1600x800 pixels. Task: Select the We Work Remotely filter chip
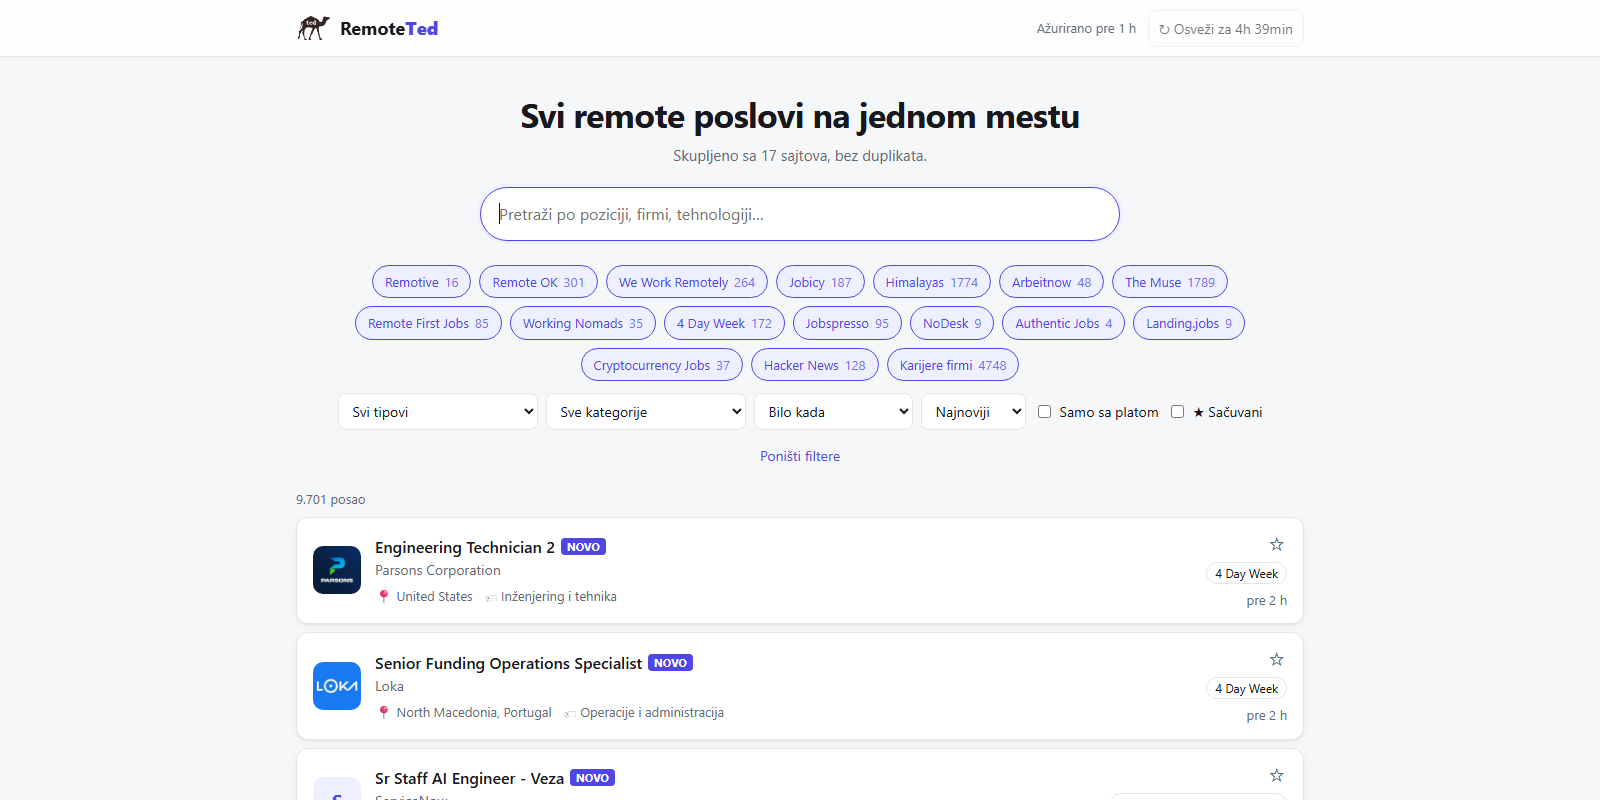[x=687, y=282]
